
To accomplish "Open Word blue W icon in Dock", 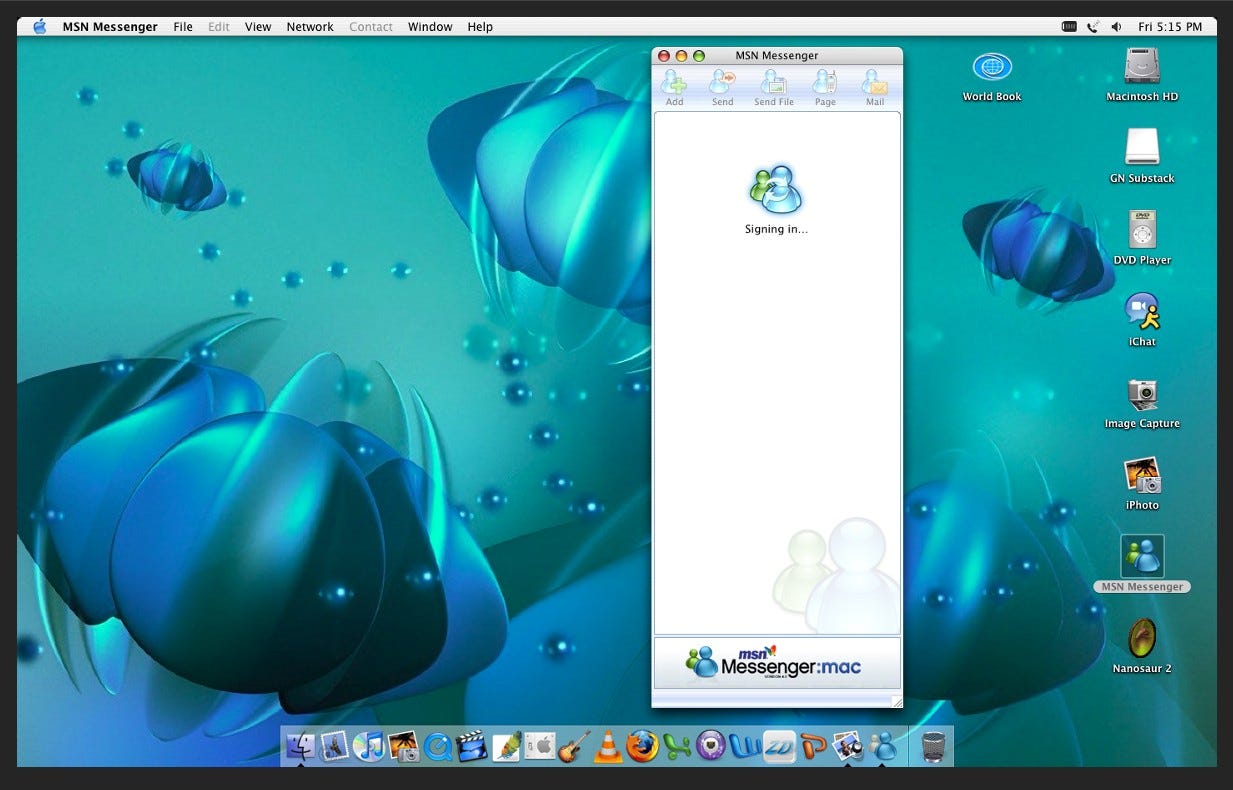I will [x=745, y=746].
